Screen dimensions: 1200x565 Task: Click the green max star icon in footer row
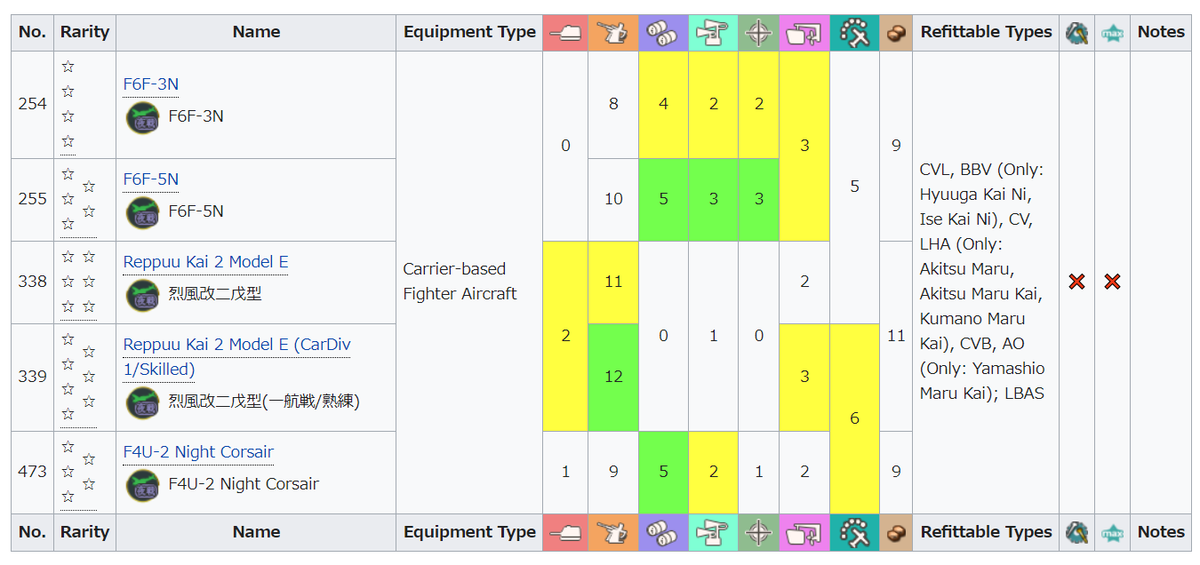(1112, 532)
